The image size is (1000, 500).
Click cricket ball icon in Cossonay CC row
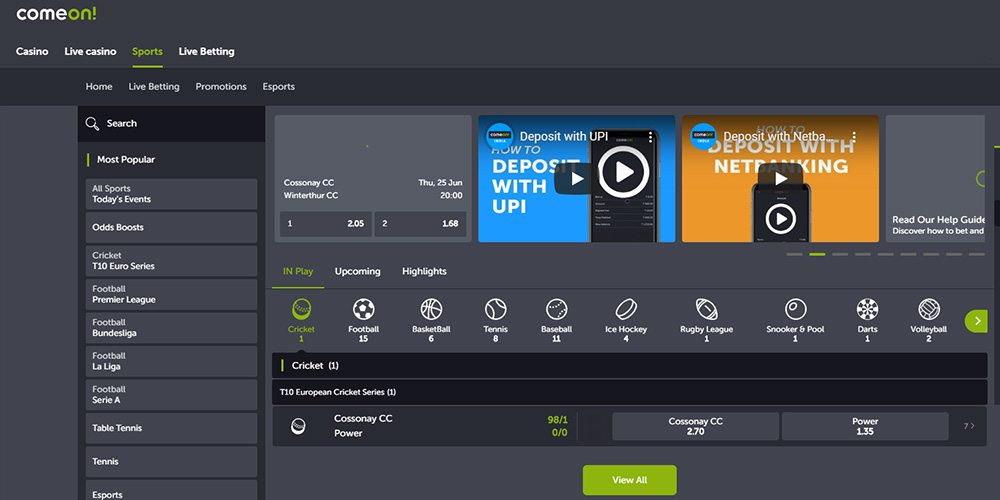(x=297, y=426)
